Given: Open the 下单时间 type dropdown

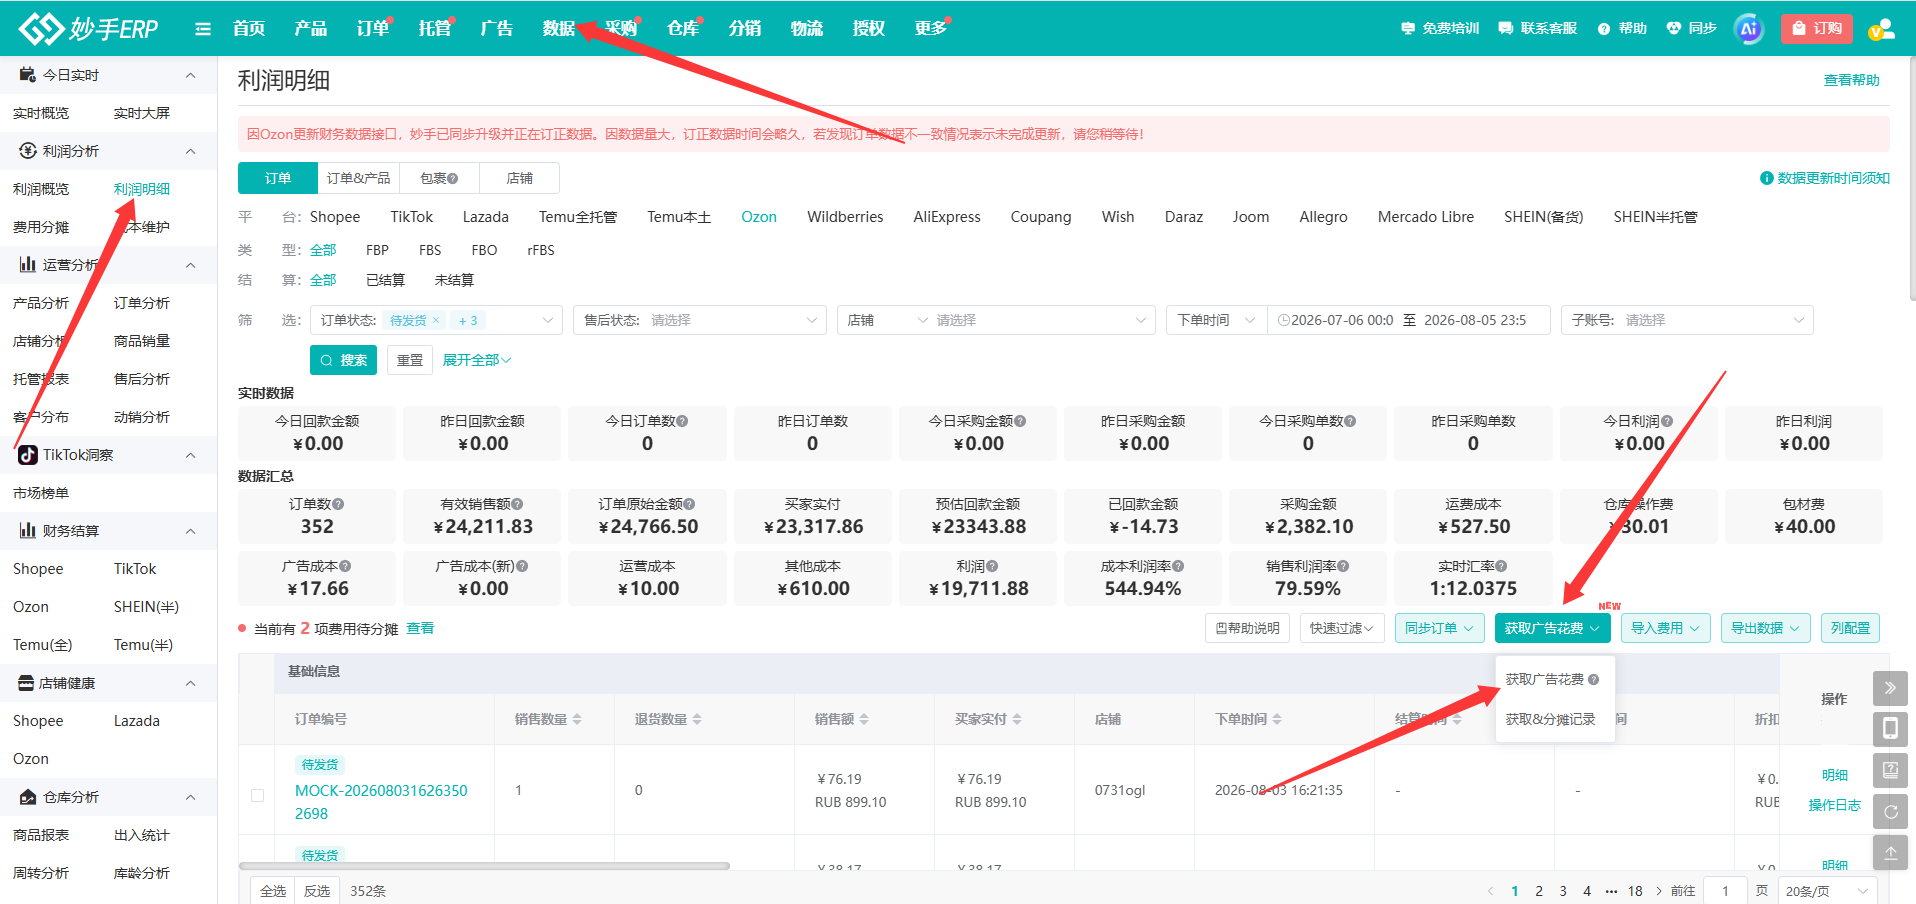Looking at the screenshot, I should [1217, 320].
